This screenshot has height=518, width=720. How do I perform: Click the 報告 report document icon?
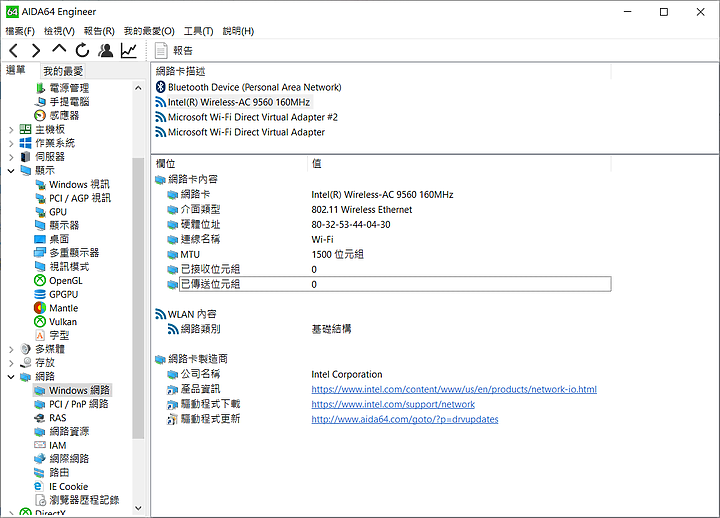[161, 51]
